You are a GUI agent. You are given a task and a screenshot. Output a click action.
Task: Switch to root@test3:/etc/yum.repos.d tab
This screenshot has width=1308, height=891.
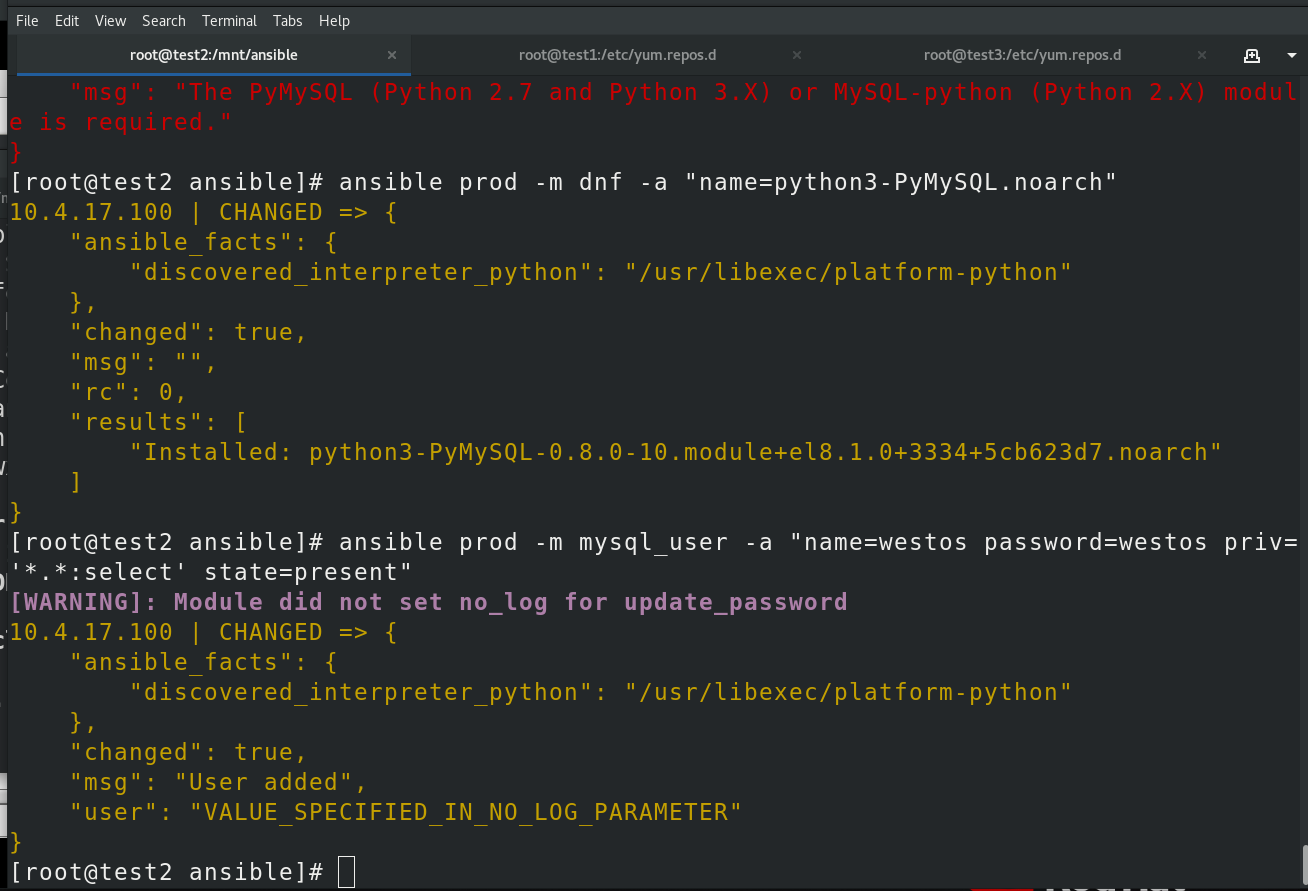click(1022, 55)
